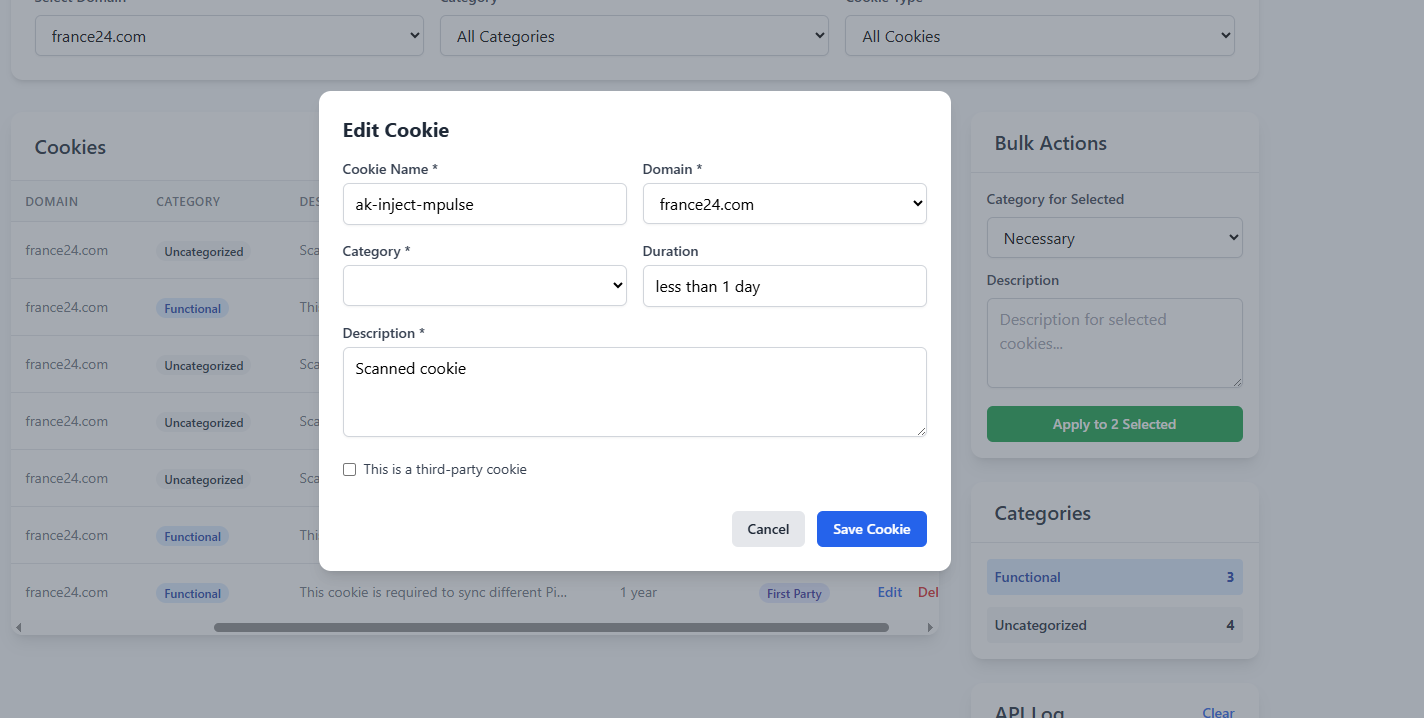Click the Description textarea containing Scanned cookie
This screenshot has height=718, width=1424.
tap(634, 390)
